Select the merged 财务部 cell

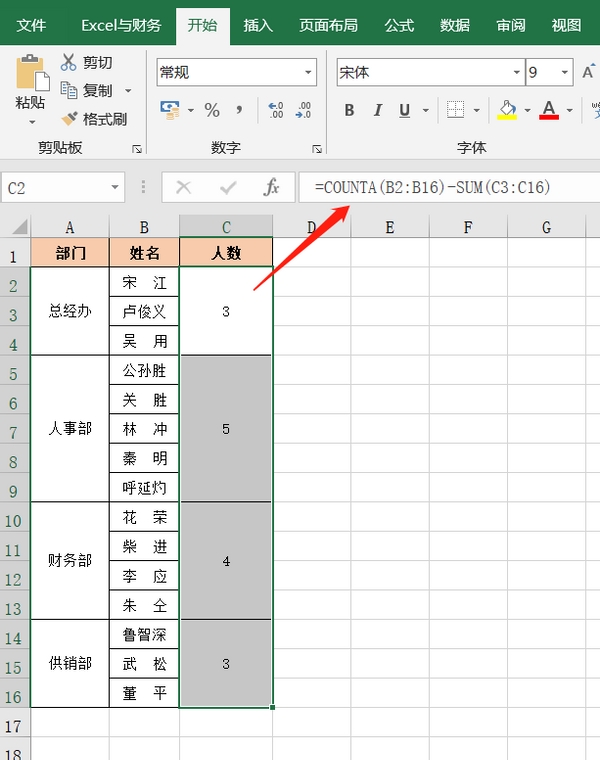(70, 560)
